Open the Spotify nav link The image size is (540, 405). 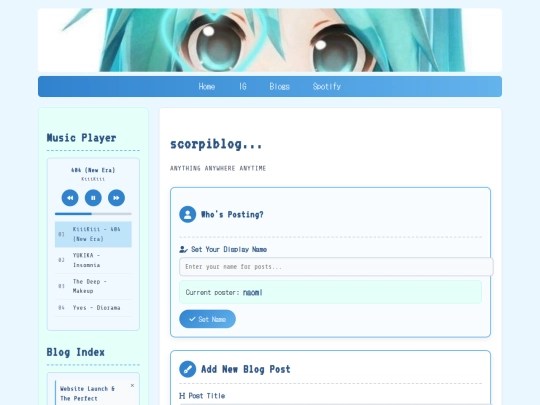(327, 86)
